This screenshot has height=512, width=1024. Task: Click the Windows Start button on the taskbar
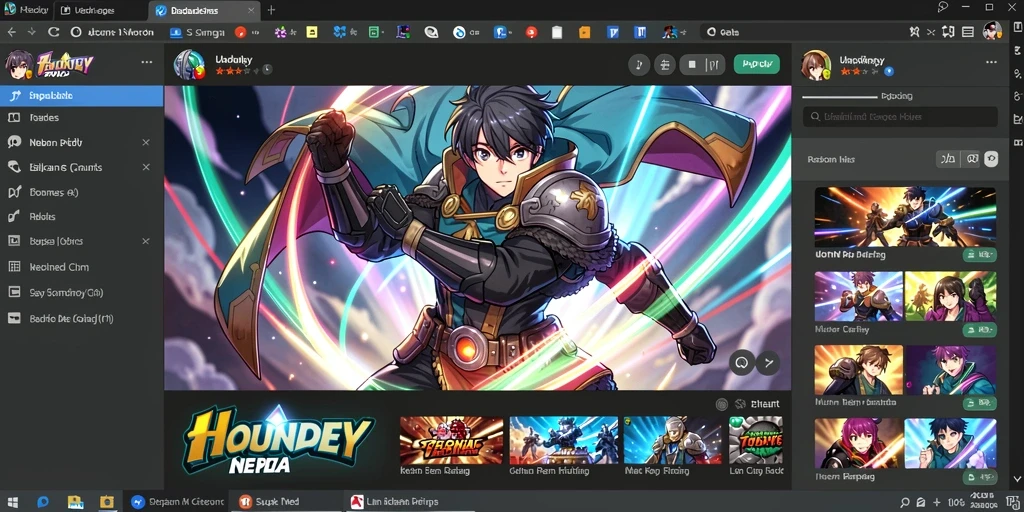12,502
